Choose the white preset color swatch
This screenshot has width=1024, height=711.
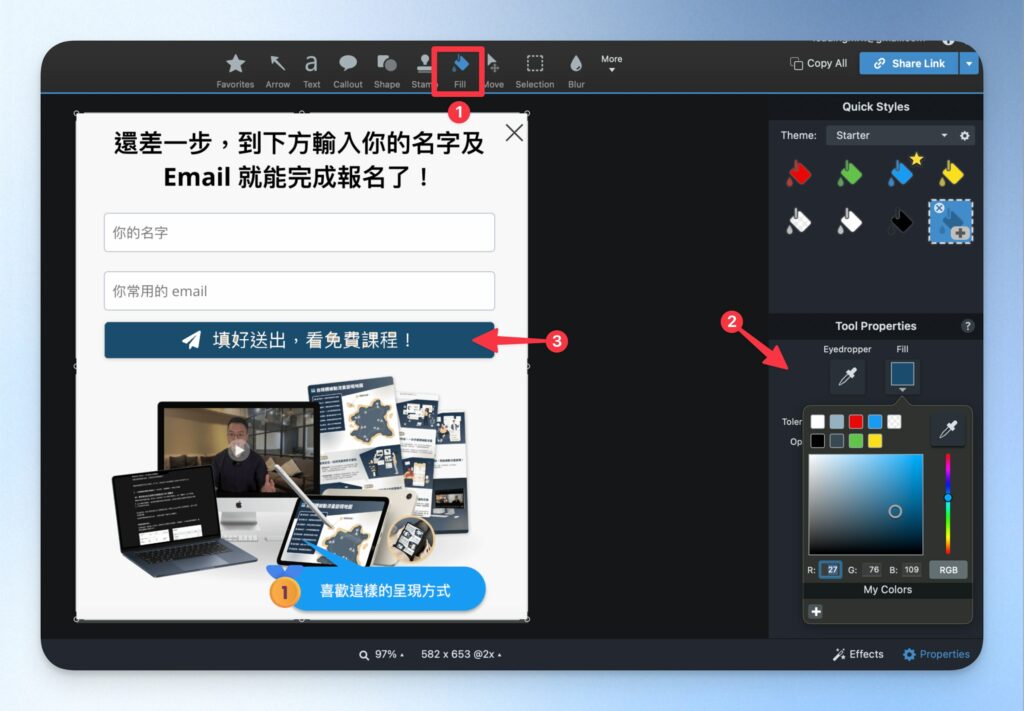pyautogui.click(x=818, y=422)
